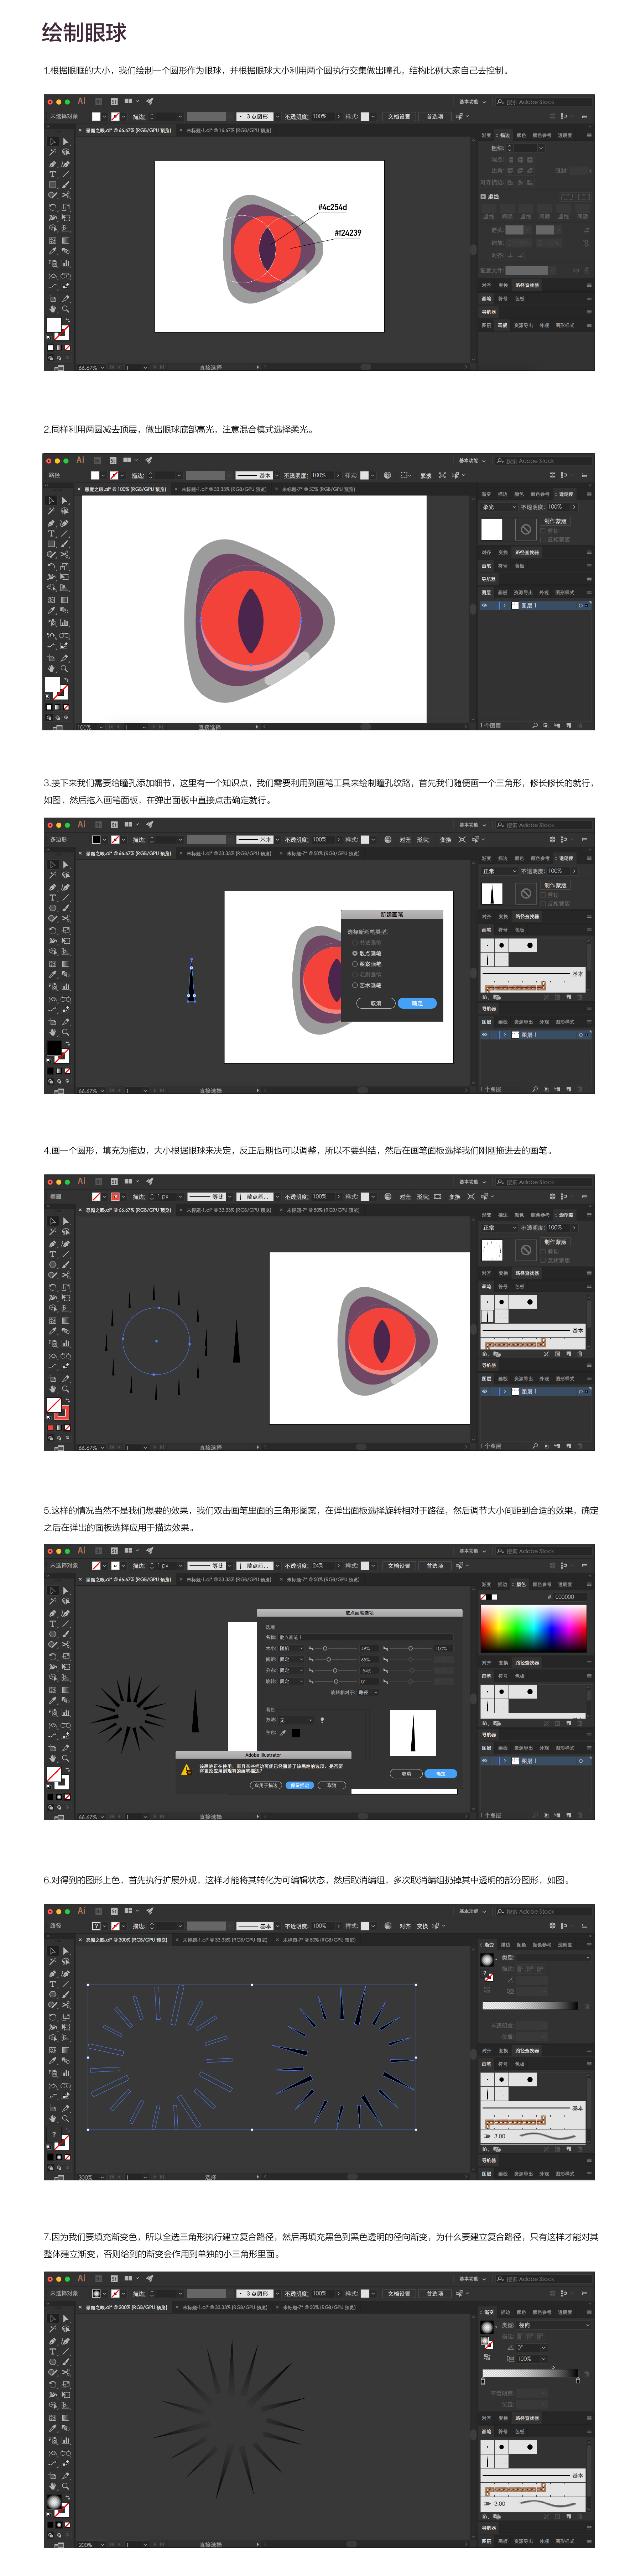
Task: Open the 大小 随机 dropdown in step 5 dialog
Action: pyautogui.click(x=291, y=1648)
